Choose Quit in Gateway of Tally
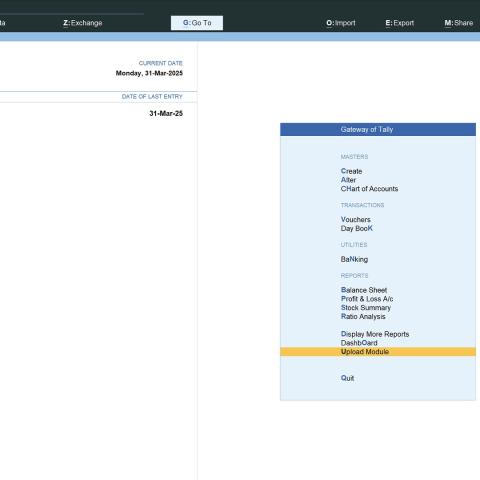The height and width of the screenshot is (480, 480). click(347, 378)
